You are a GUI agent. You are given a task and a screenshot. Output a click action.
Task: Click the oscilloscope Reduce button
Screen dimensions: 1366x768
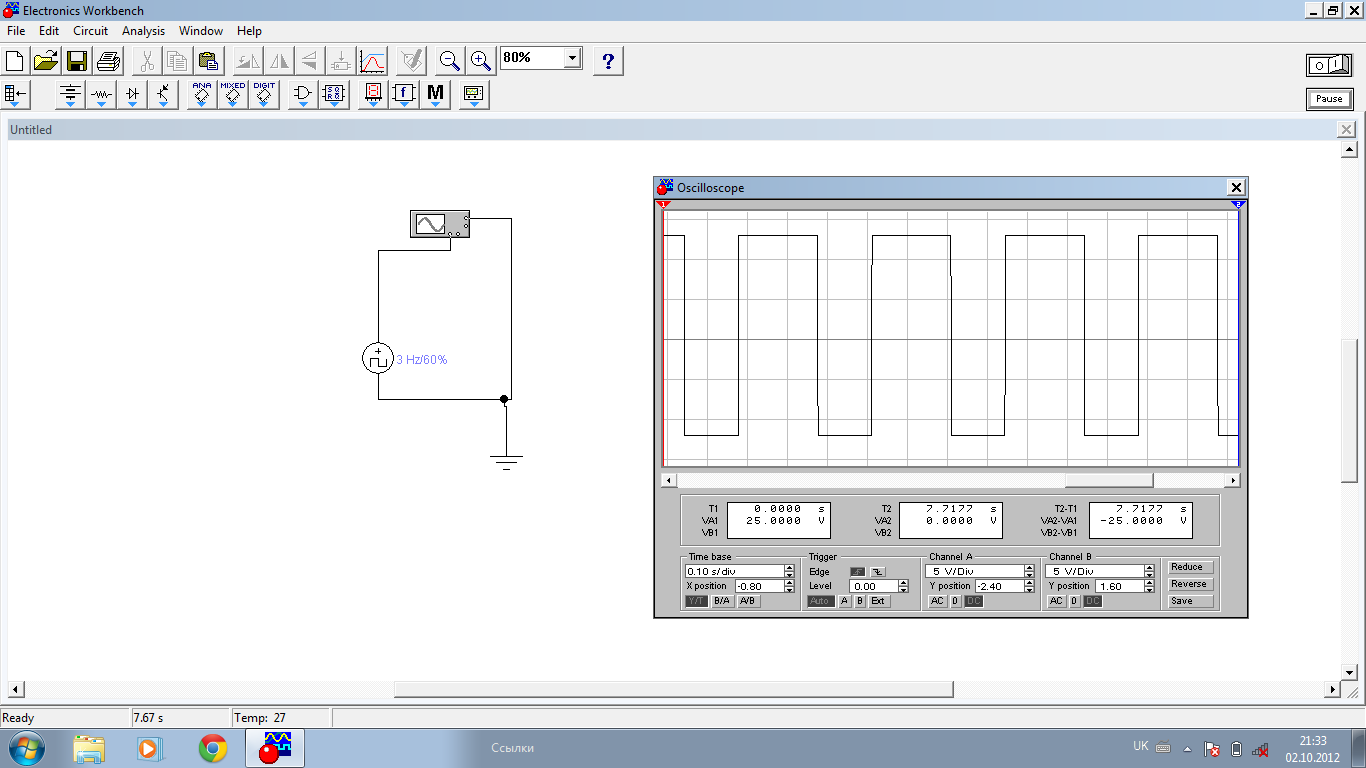[1190, 567]
